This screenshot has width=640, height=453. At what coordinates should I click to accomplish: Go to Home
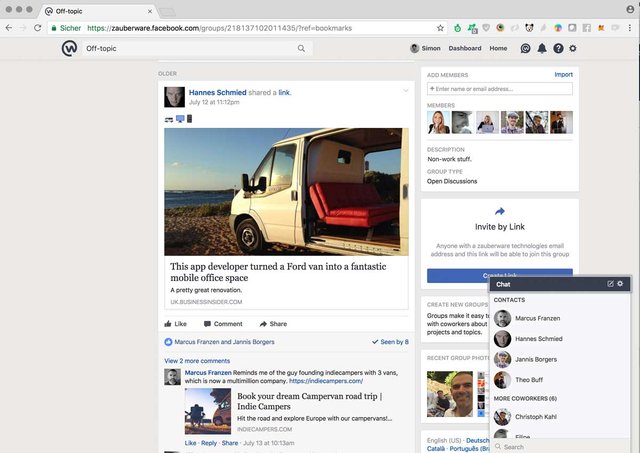(x=498, y=48)
